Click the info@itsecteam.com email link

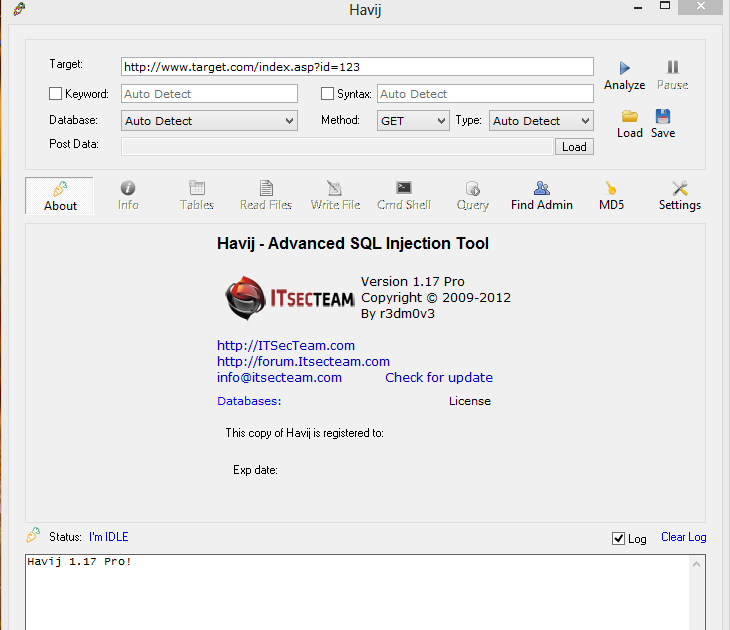279,377
